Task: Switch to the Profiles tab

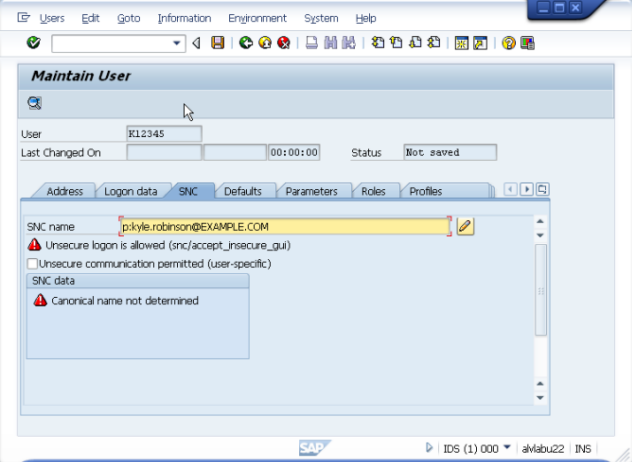Action: click(x=426, y=191)
